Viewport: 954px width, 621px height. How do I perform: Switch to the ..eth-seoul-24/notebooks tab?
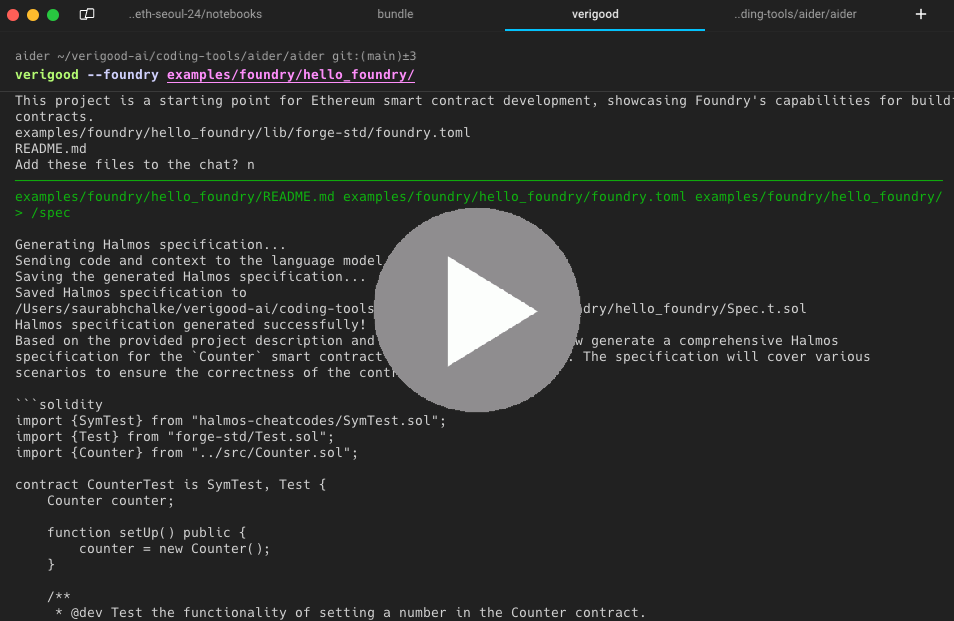tap(195, 14)
